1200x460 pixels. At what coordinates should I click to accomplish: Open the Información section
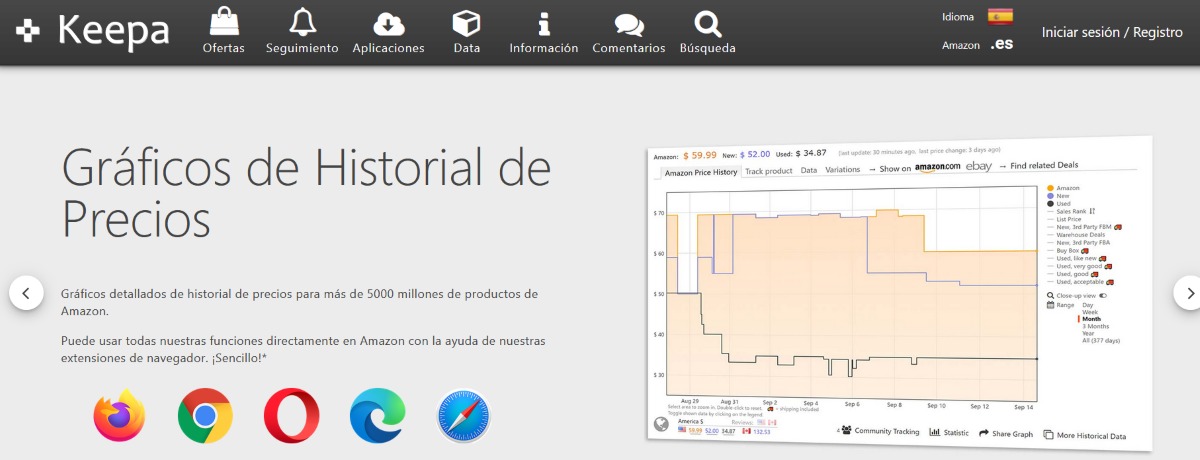543,31
